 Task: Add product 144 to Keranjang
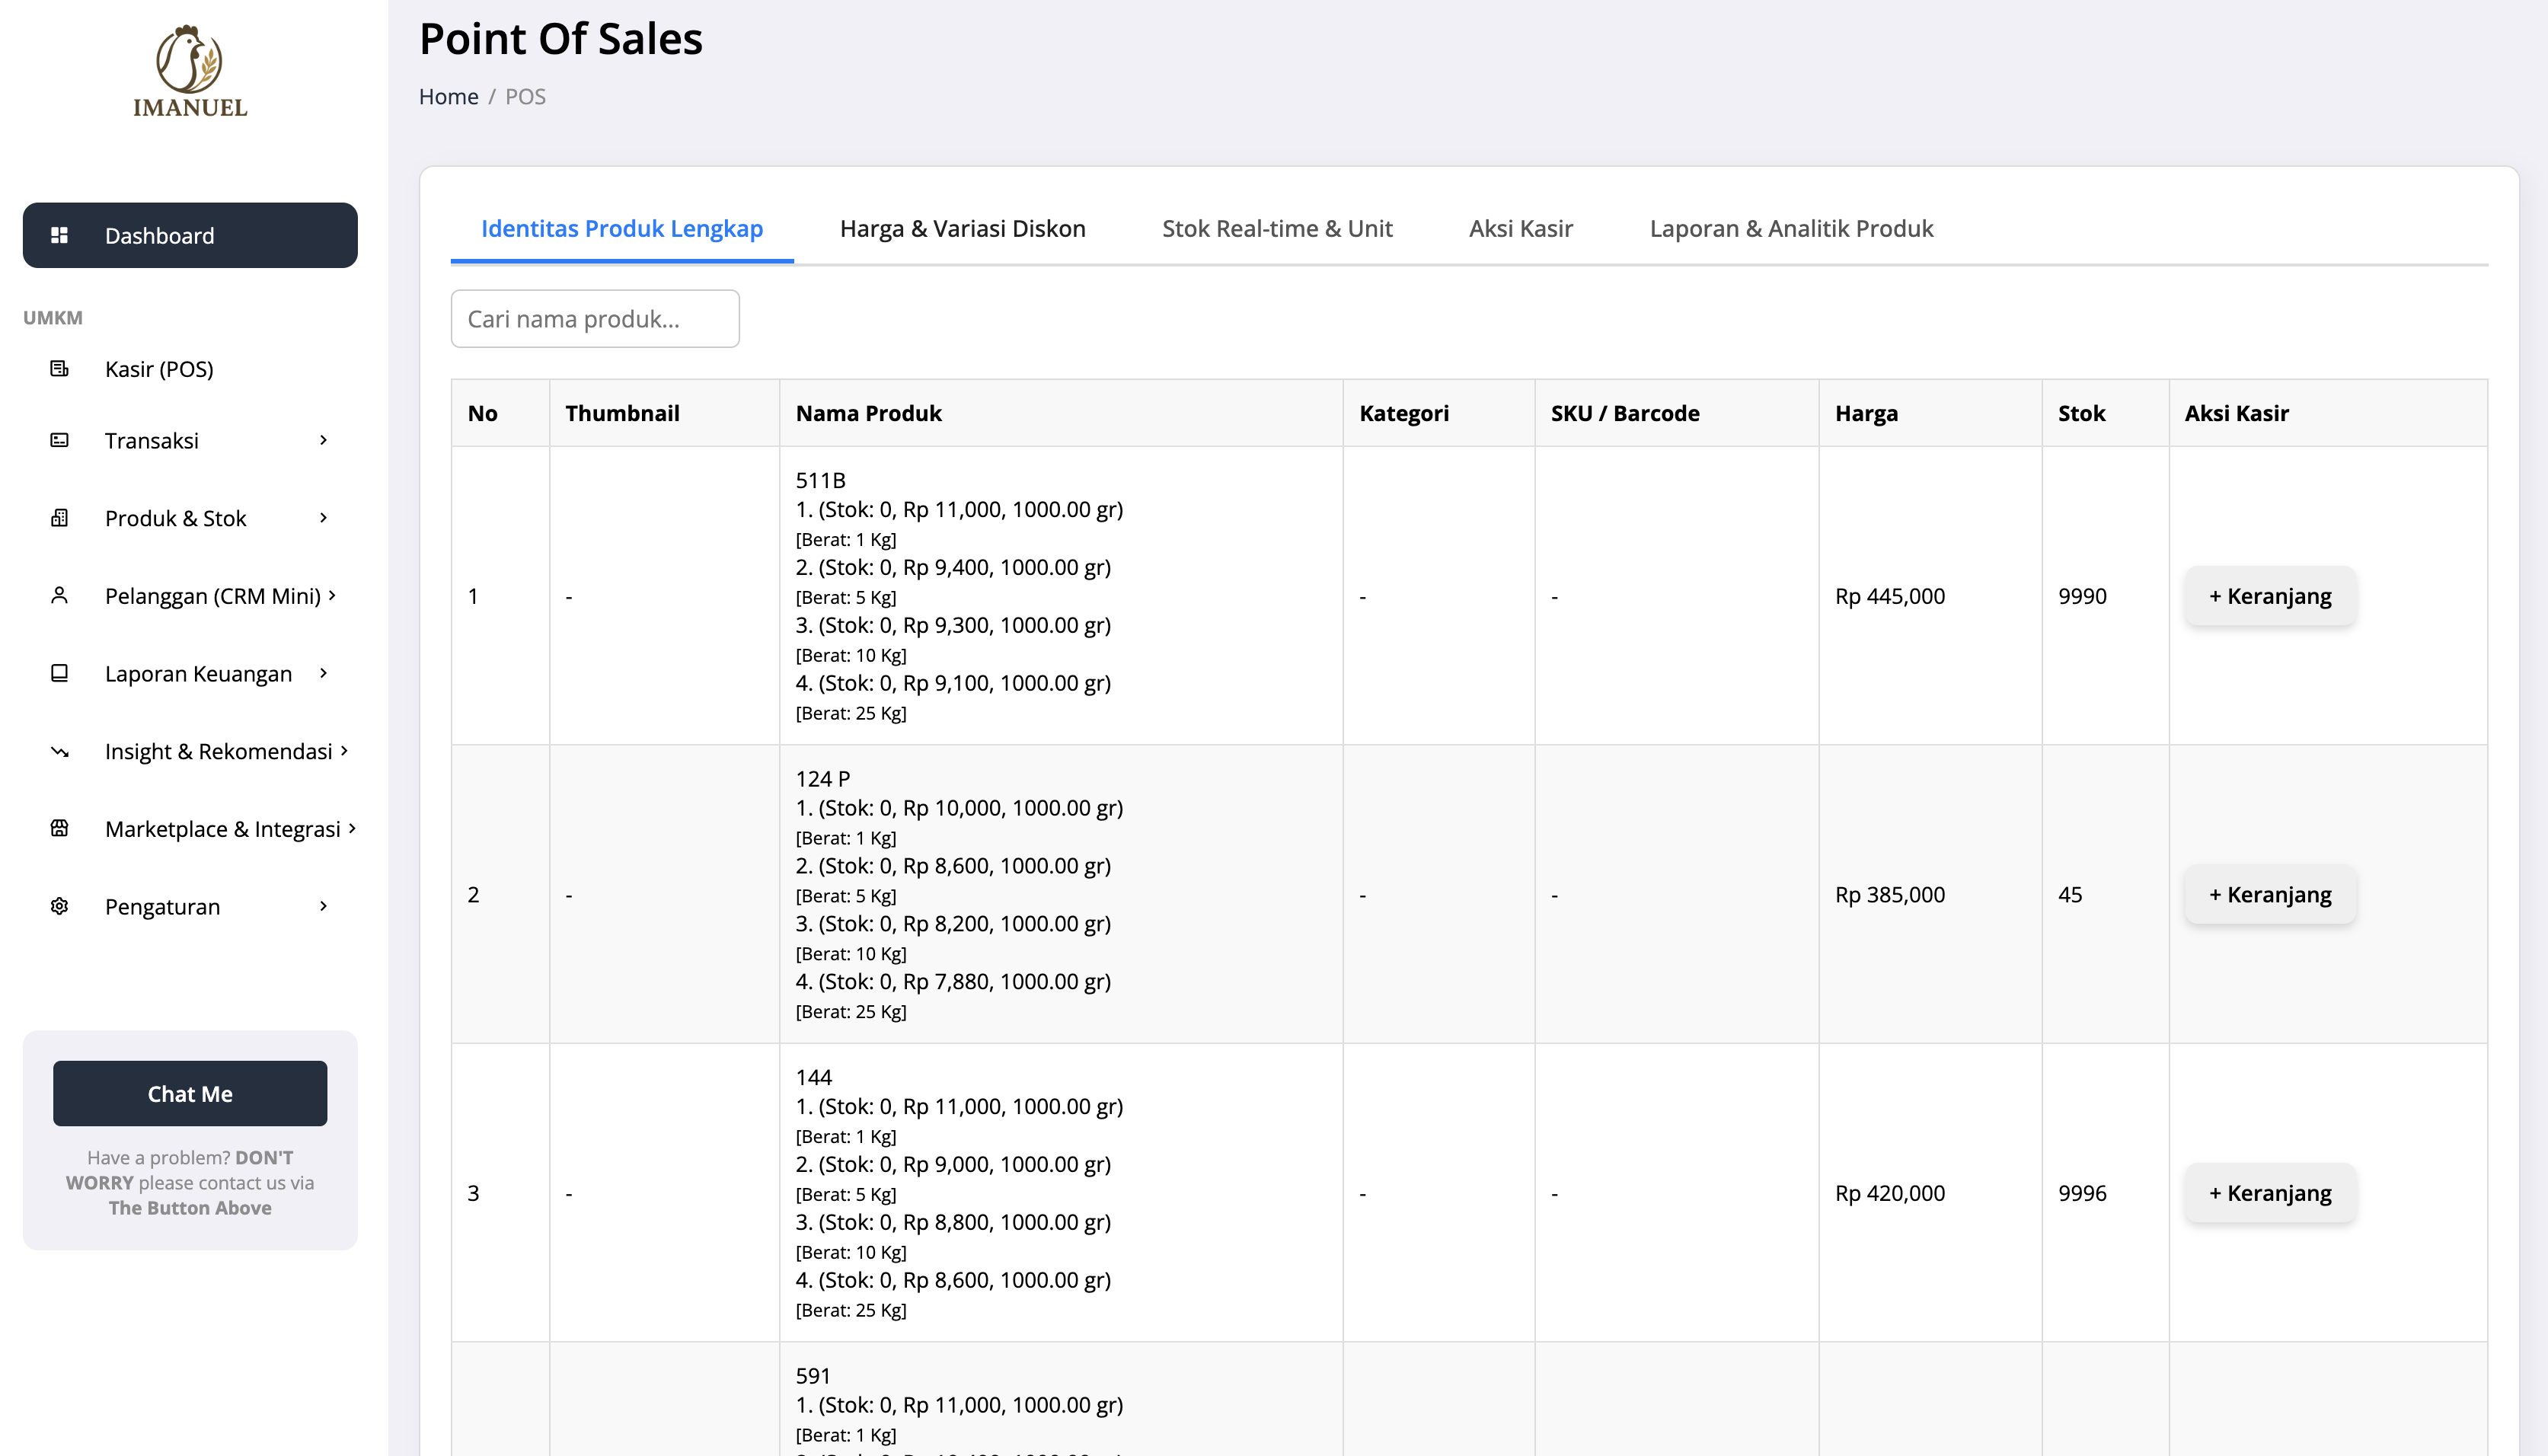pyautogui.click(x=2270, y=1193)
